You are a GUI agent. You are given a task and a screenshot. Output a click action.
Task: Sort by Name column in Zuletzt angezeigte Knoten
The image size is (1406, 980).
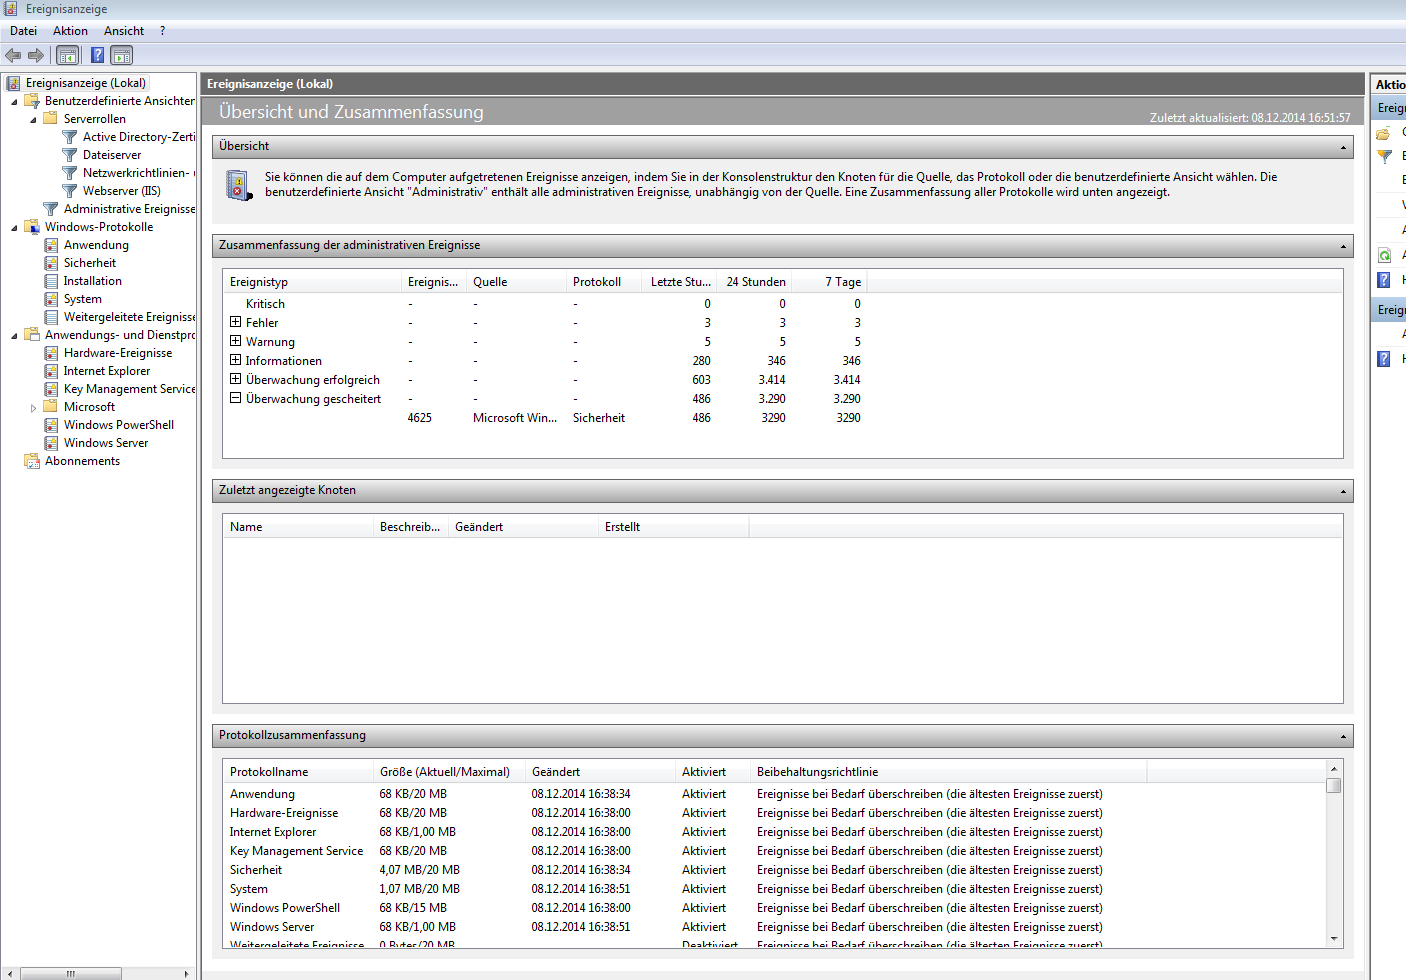[297, 527]
